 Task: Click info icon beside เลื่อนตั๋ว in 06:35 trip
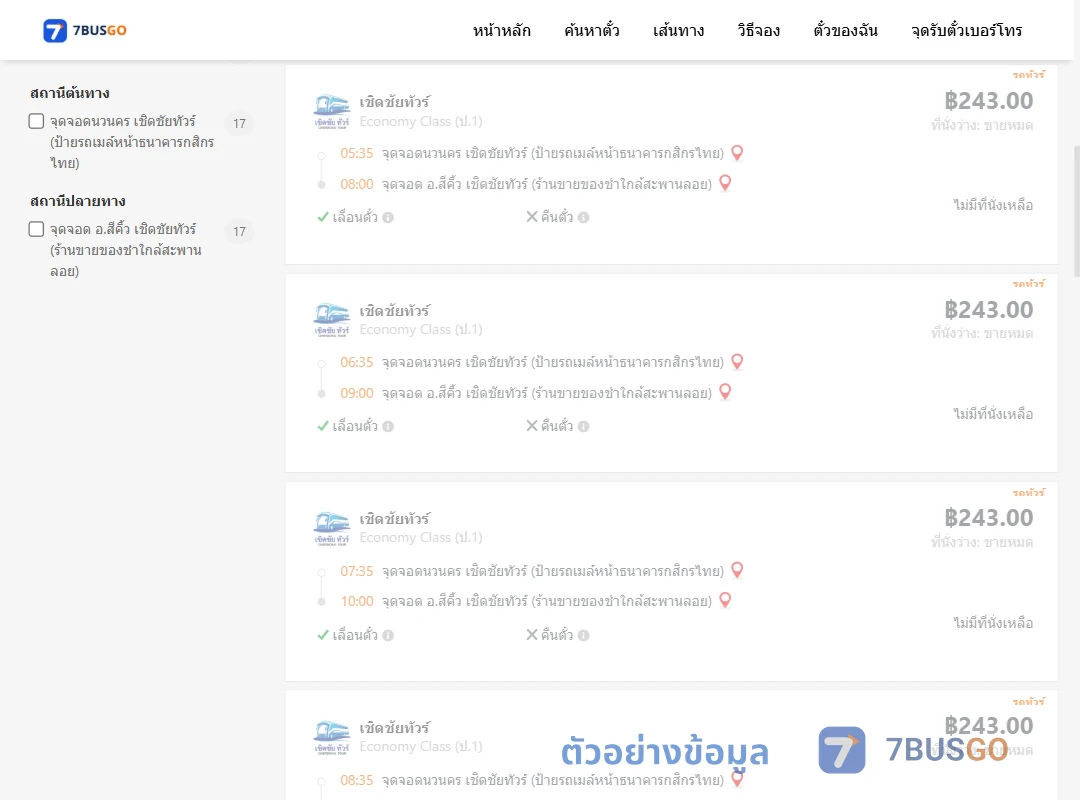click(x=388, y=427)
